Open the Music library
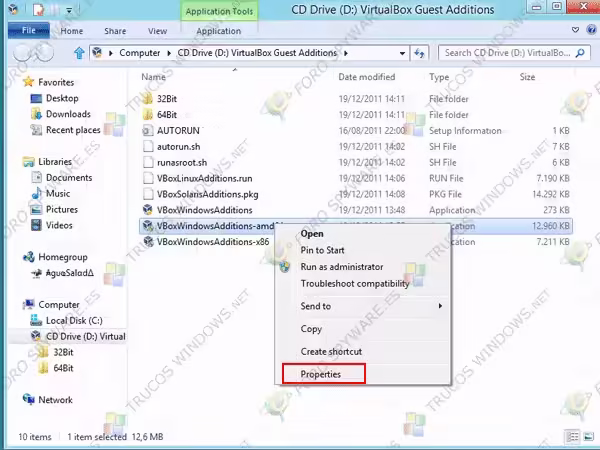Image resolution: width=600 pixels, height=450 pixels. click(58, 194)
